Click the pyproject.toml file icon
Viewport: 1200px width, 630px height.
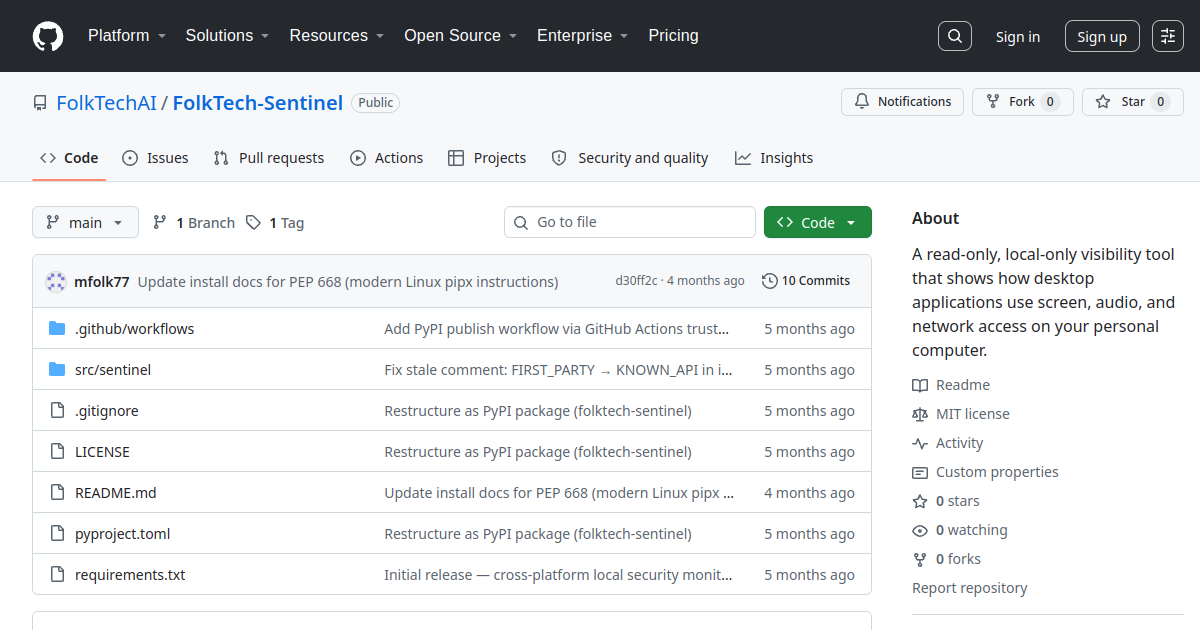tap(57, 534)
